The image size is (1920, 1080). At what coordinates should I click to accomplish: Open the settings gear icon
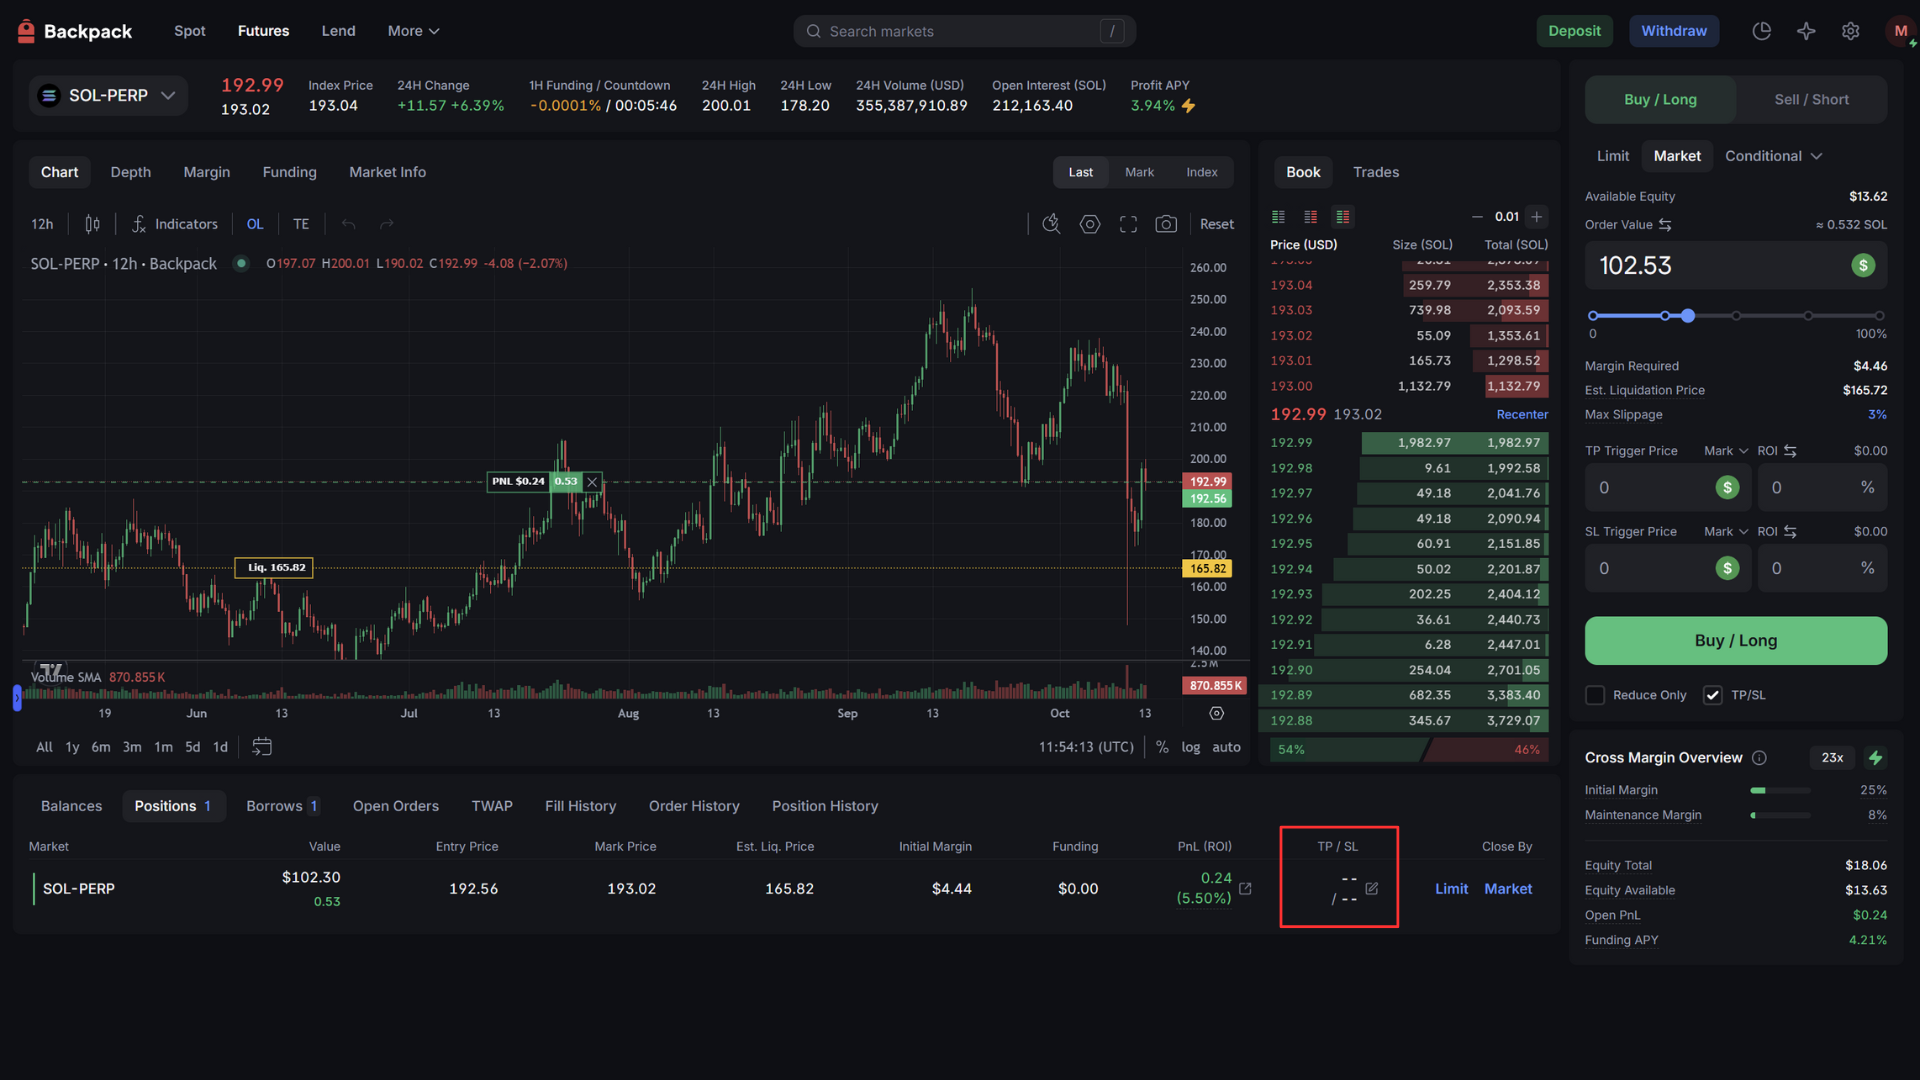tap(1850, 31)
